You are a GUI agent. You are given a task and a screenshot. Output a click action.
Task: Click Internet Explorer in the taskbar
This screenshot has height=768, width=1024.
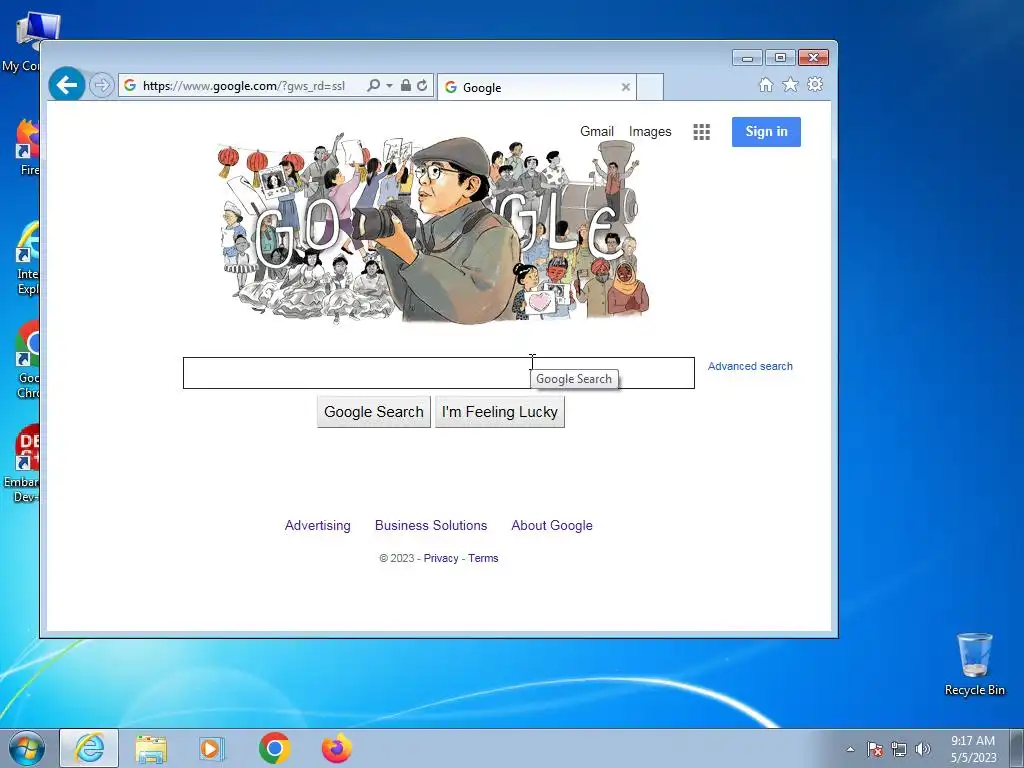[89, 748]
